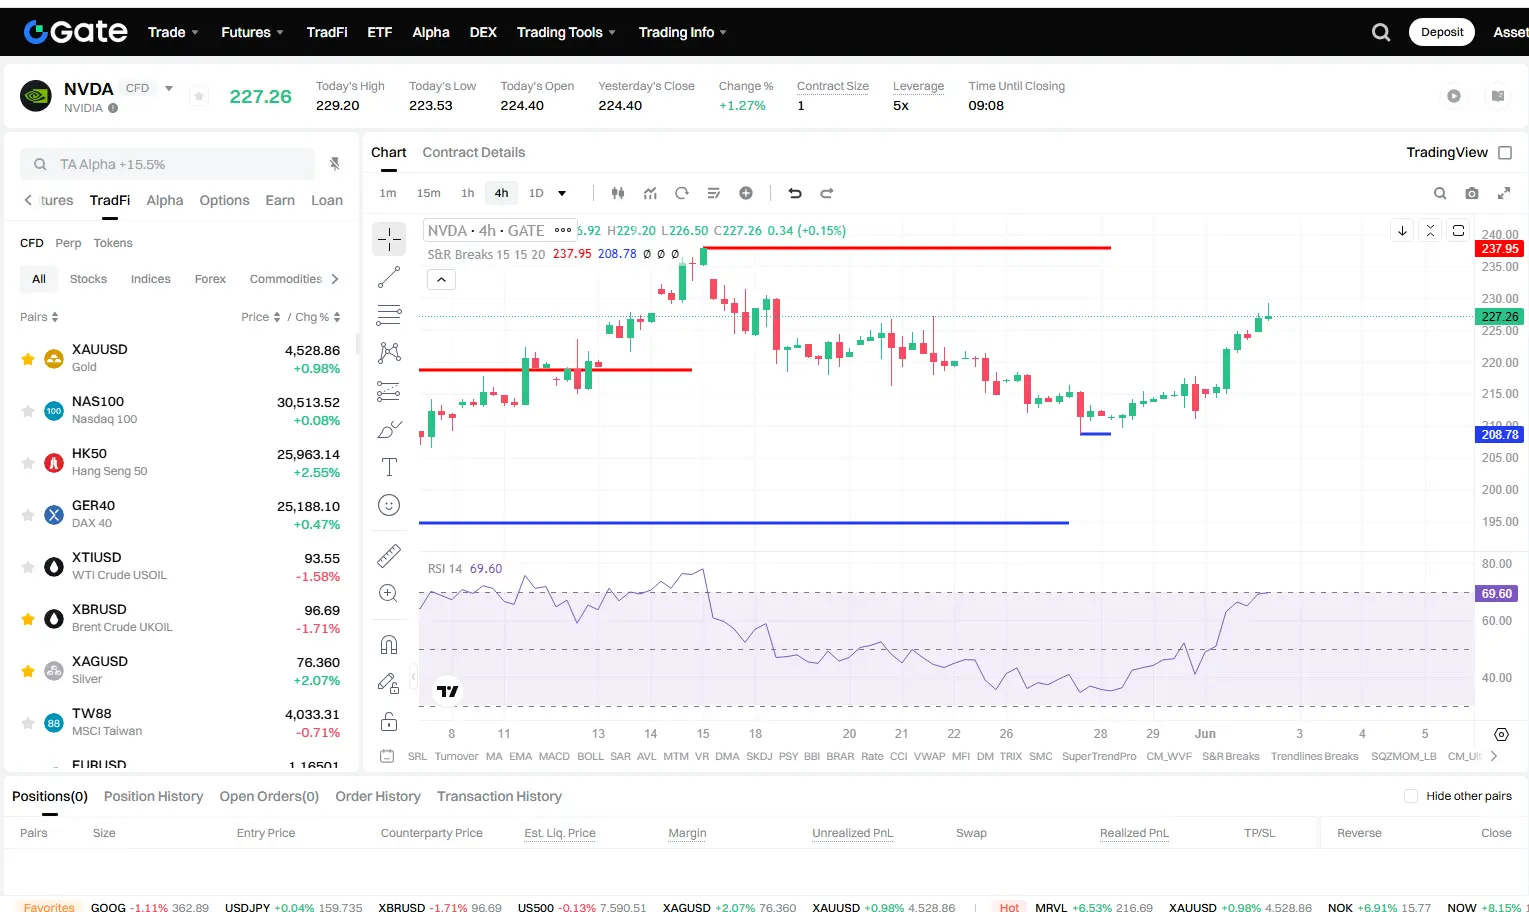1529x912 pixels.
Task: Go to ETF in top navigation
Action: click(x=380, y=32)
